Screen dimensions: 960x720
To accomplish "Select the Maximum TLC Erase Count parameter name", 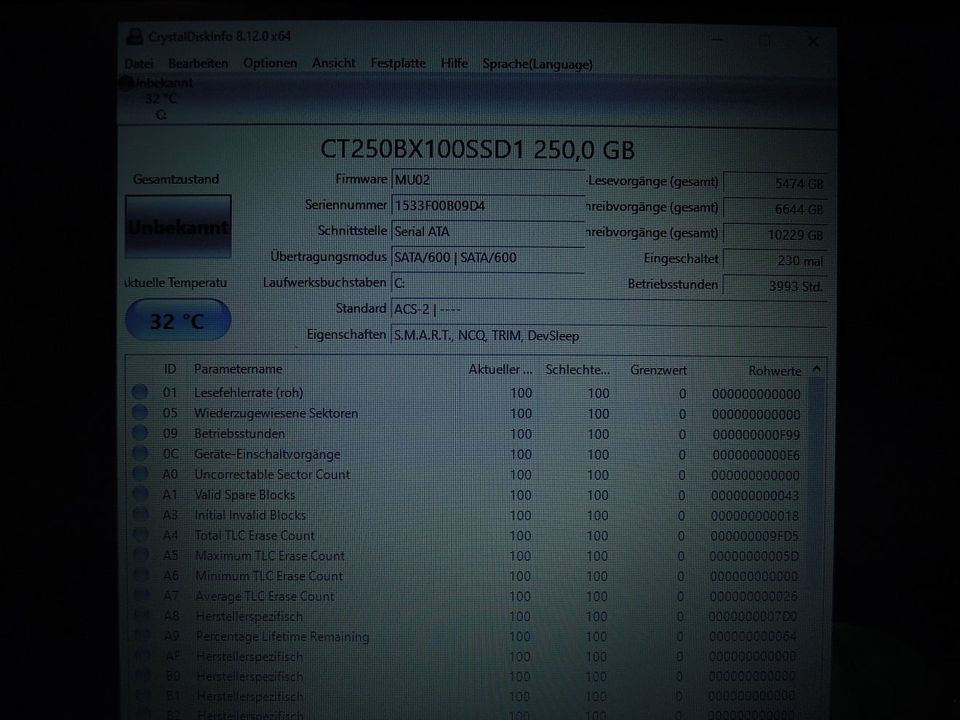I will click(x=270, y=555).
